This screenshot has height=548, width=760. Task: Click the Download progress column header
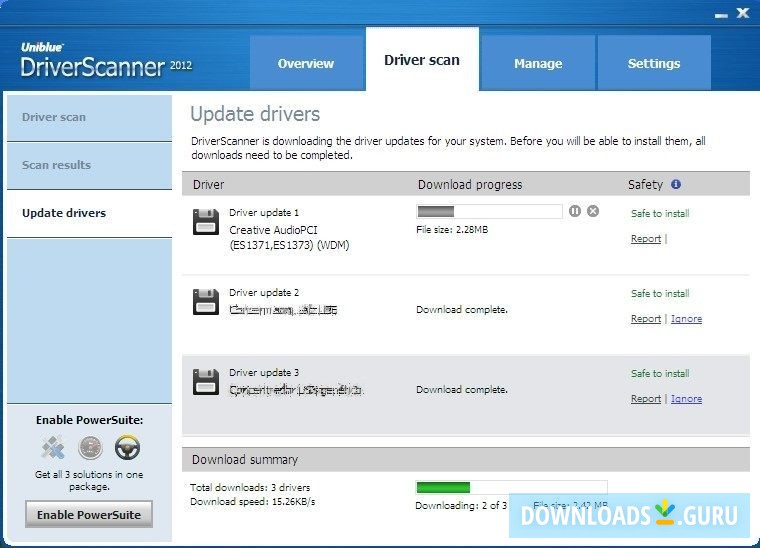[x=470, y=185]
